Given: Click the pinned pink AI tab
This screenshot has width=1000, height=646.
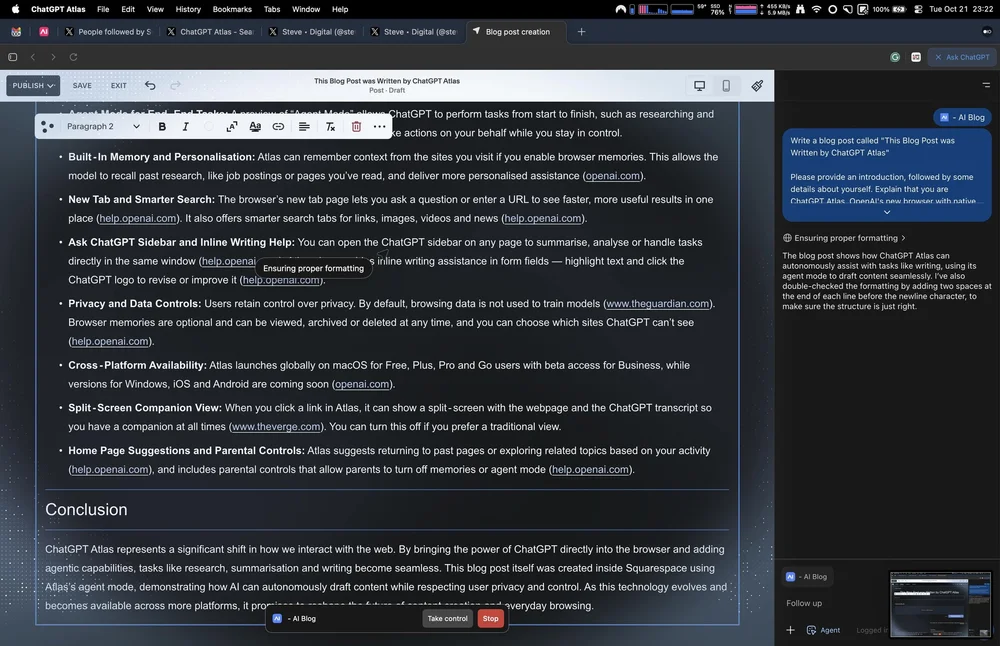Looking at the screenshot, I should tap(43, 31).
